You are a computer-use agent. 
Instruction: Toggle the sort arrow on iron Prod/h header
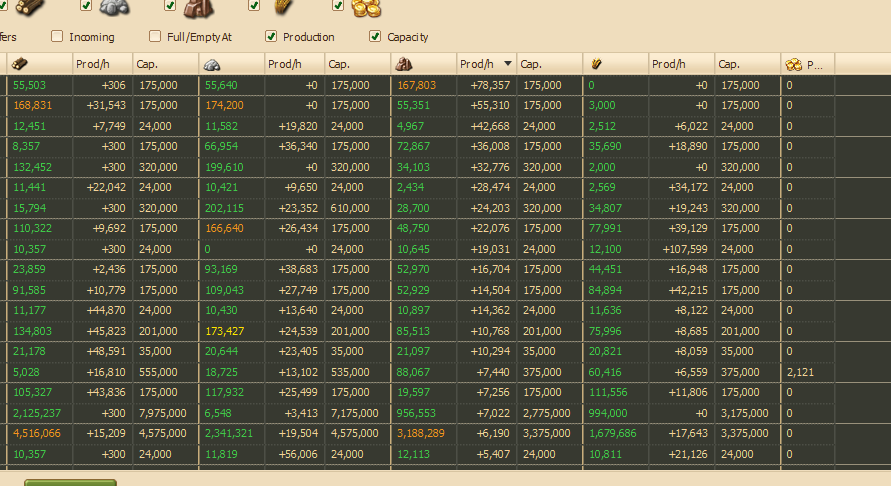(x=508, y=64)
